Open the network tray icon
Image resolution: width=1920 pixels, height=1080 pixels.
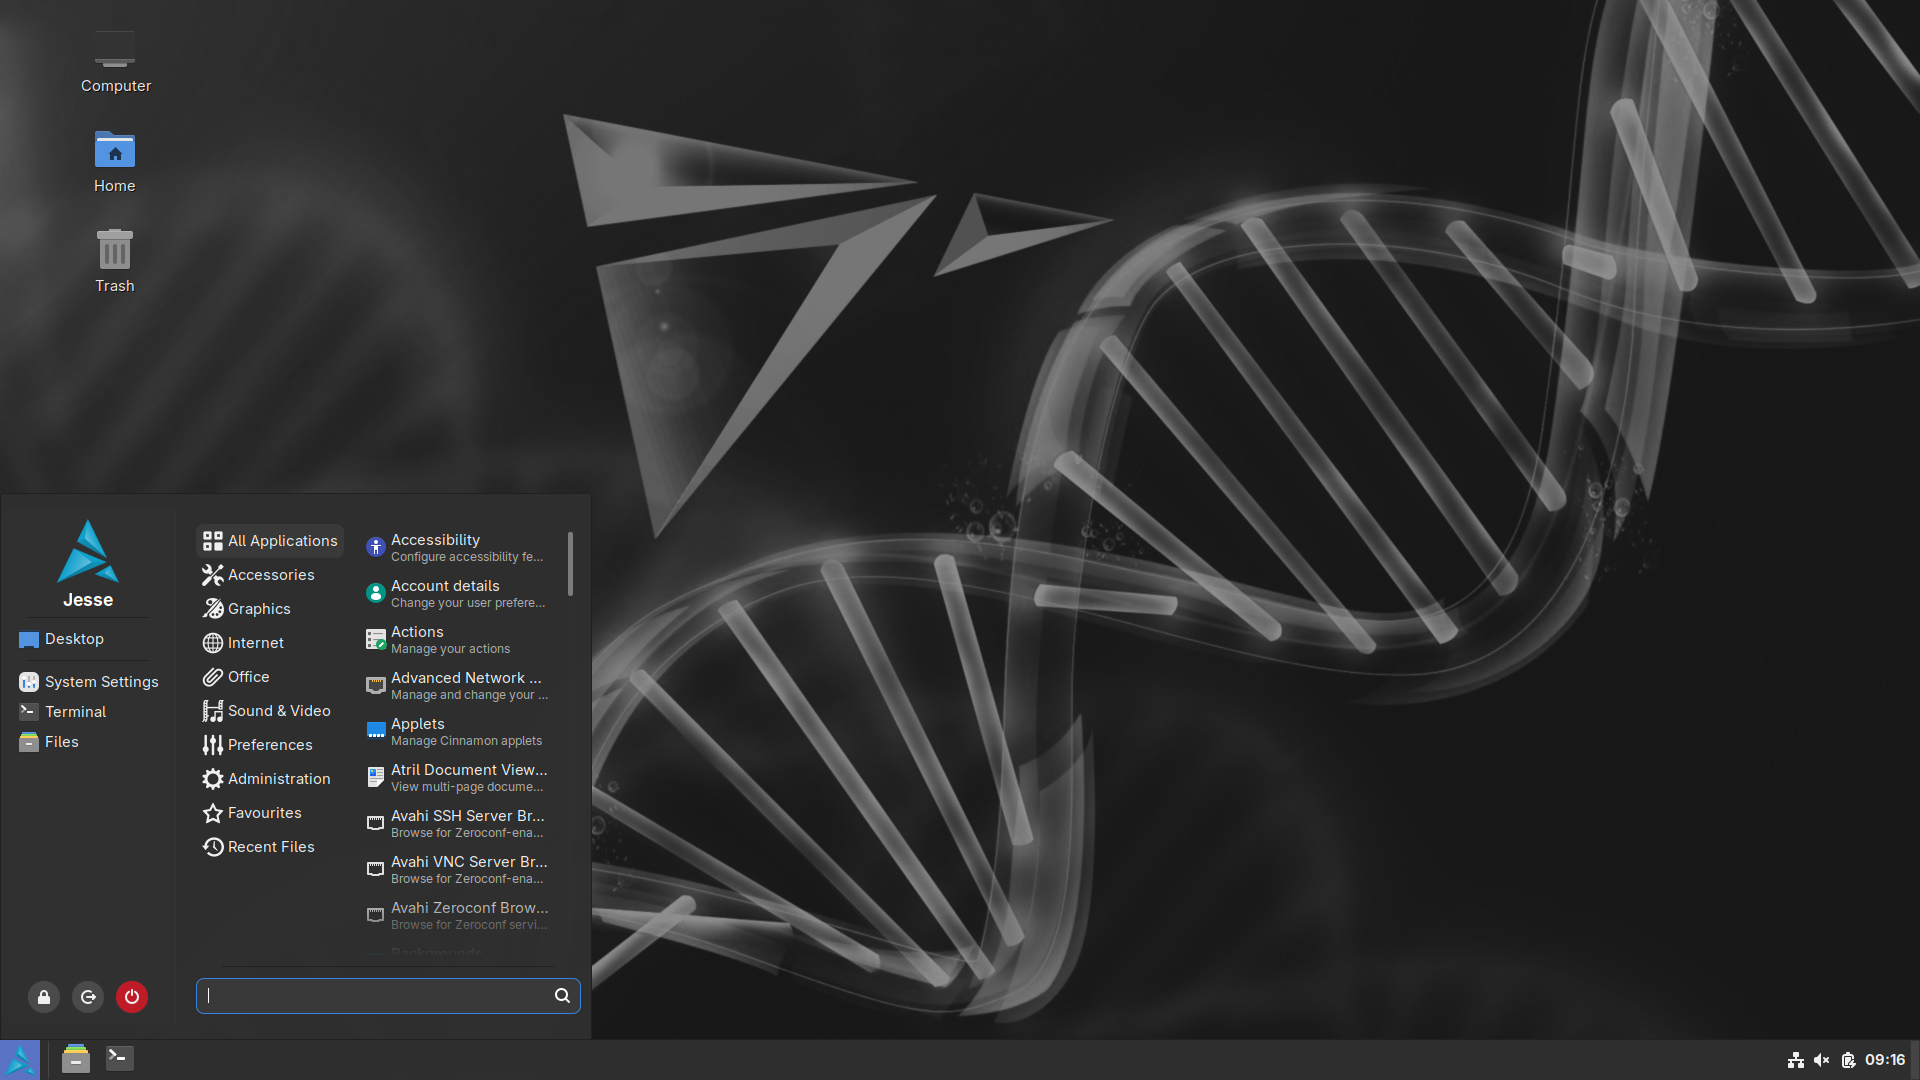1796,1060
